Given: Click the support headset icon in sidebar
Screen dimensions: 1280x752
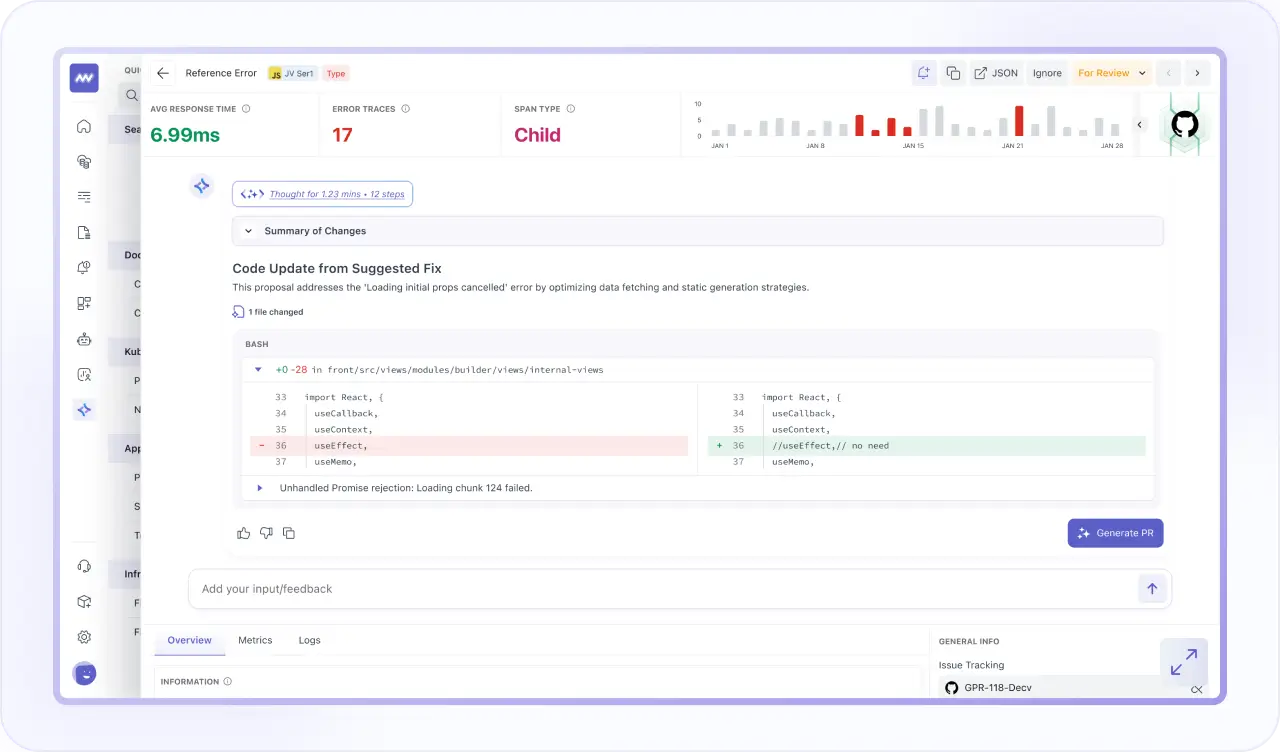Looking at the screenshot, I should point(84,565).
